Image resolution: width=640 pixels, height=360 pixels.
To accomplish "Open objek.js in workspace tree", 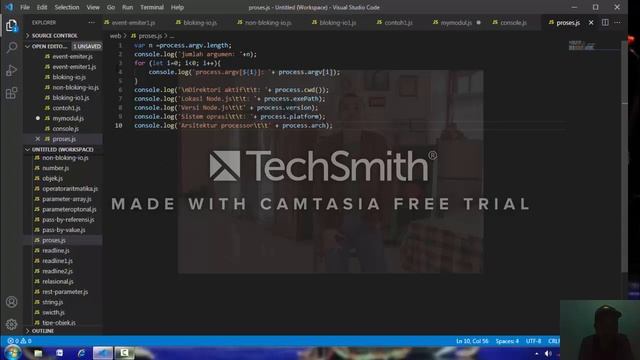I will [52, 178].
